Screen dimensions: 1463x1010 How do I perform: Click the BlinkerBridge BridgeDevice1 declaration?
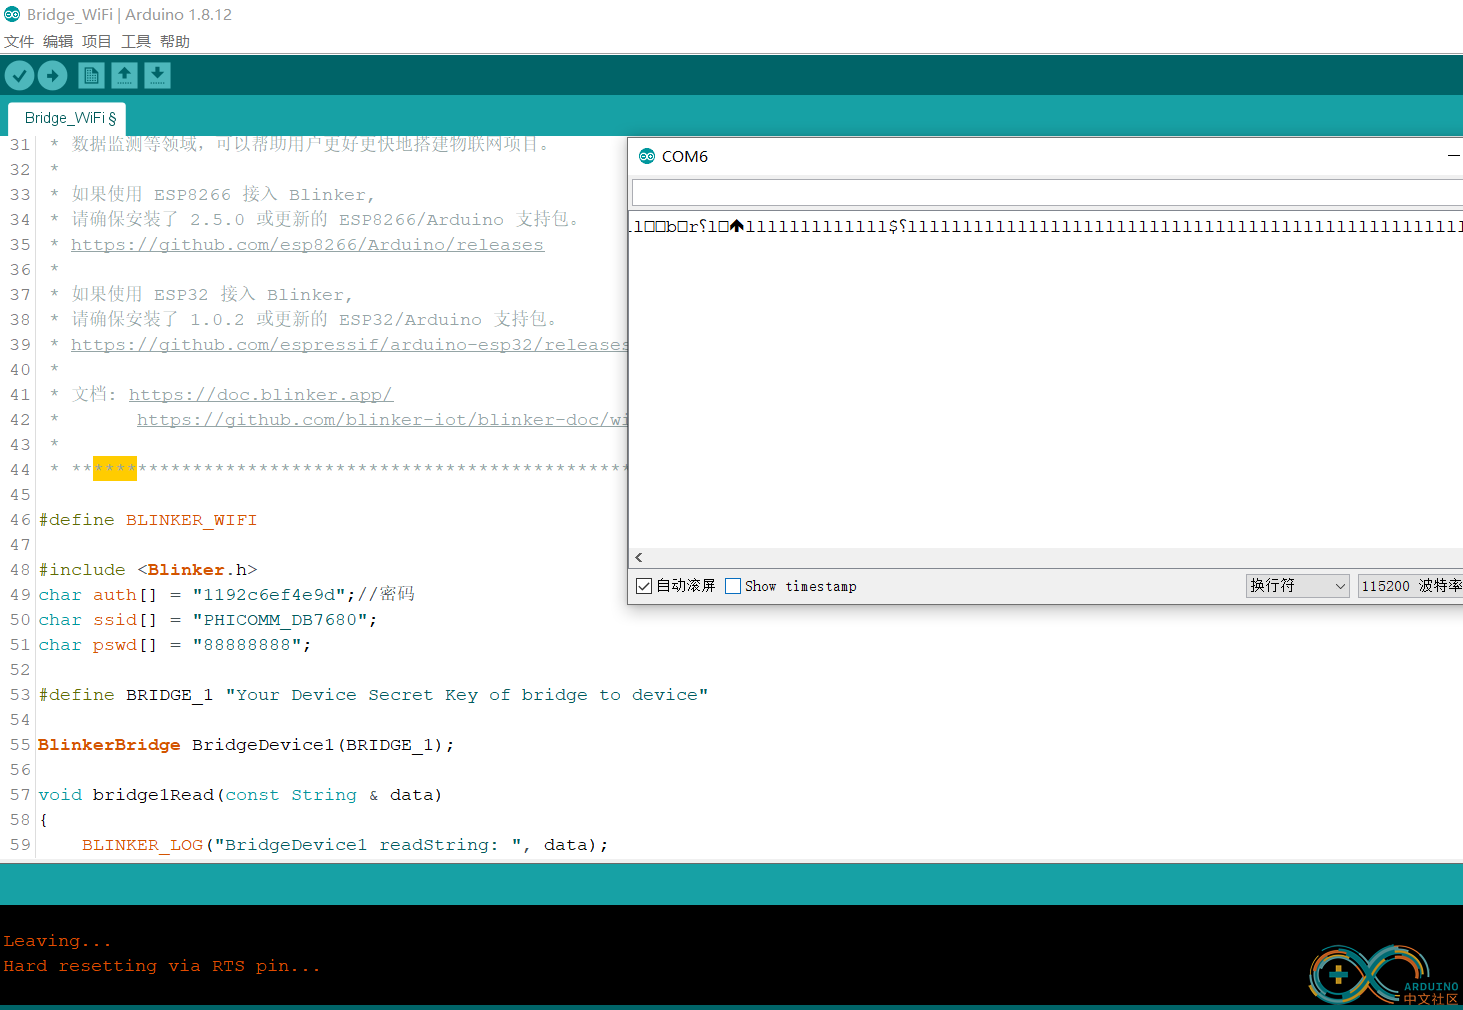tap(246, 745)
